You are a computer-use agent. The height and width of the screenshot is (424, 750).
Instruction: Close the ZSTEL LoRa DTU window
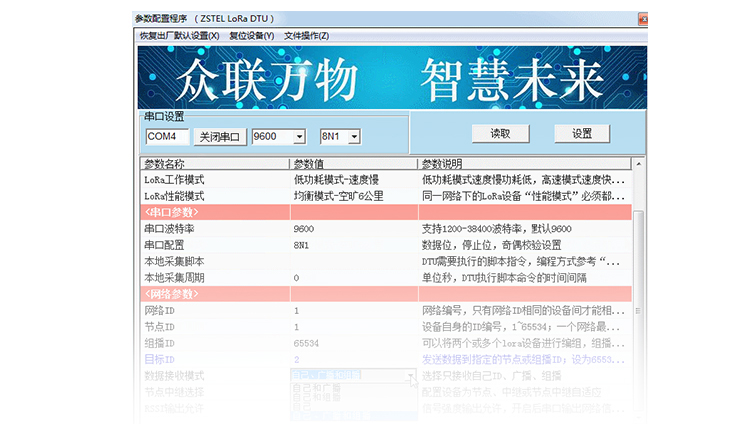(x=643, y=19)
